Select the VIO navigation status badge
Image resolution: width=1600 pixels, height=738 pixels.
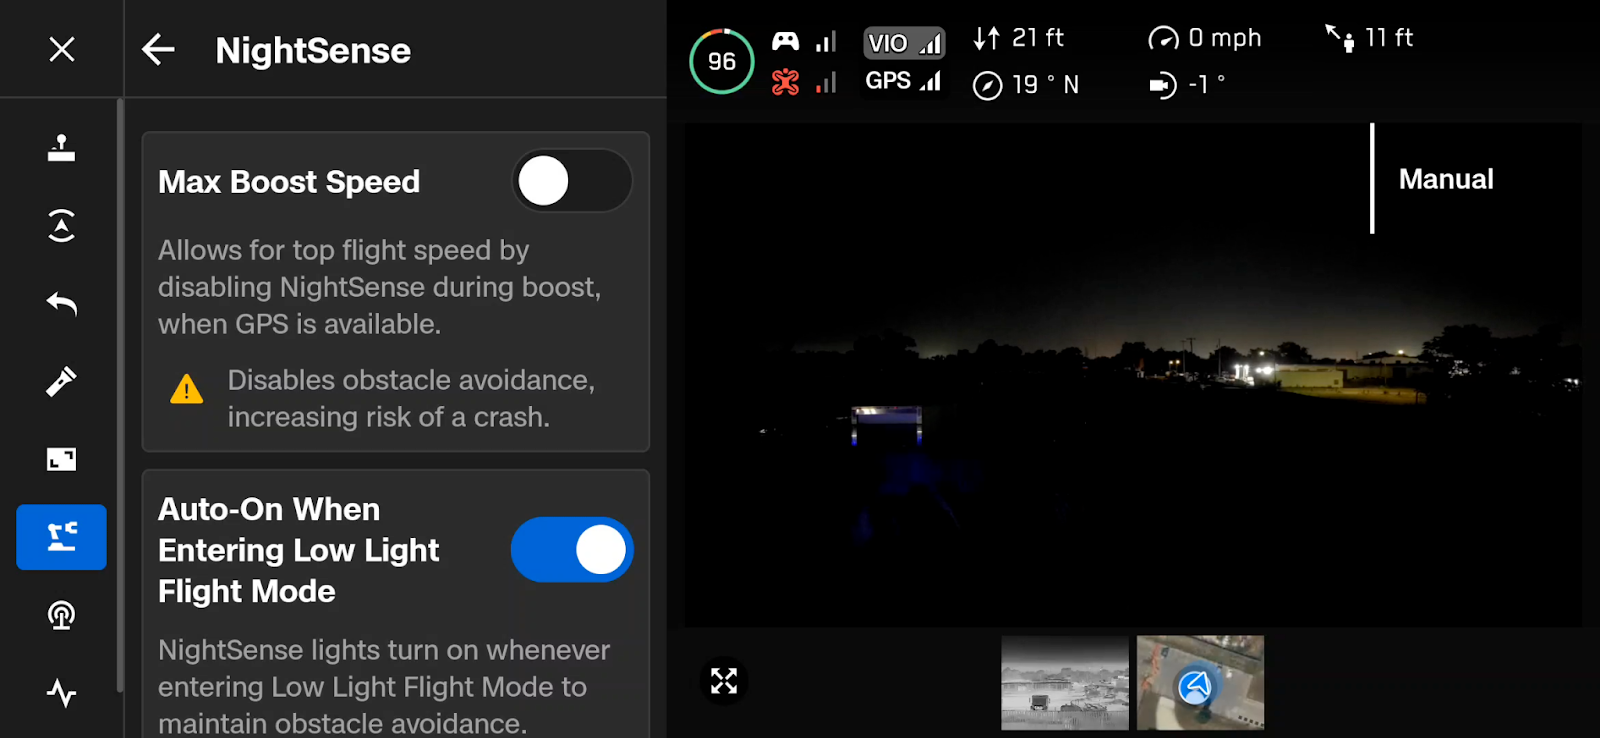904,43
